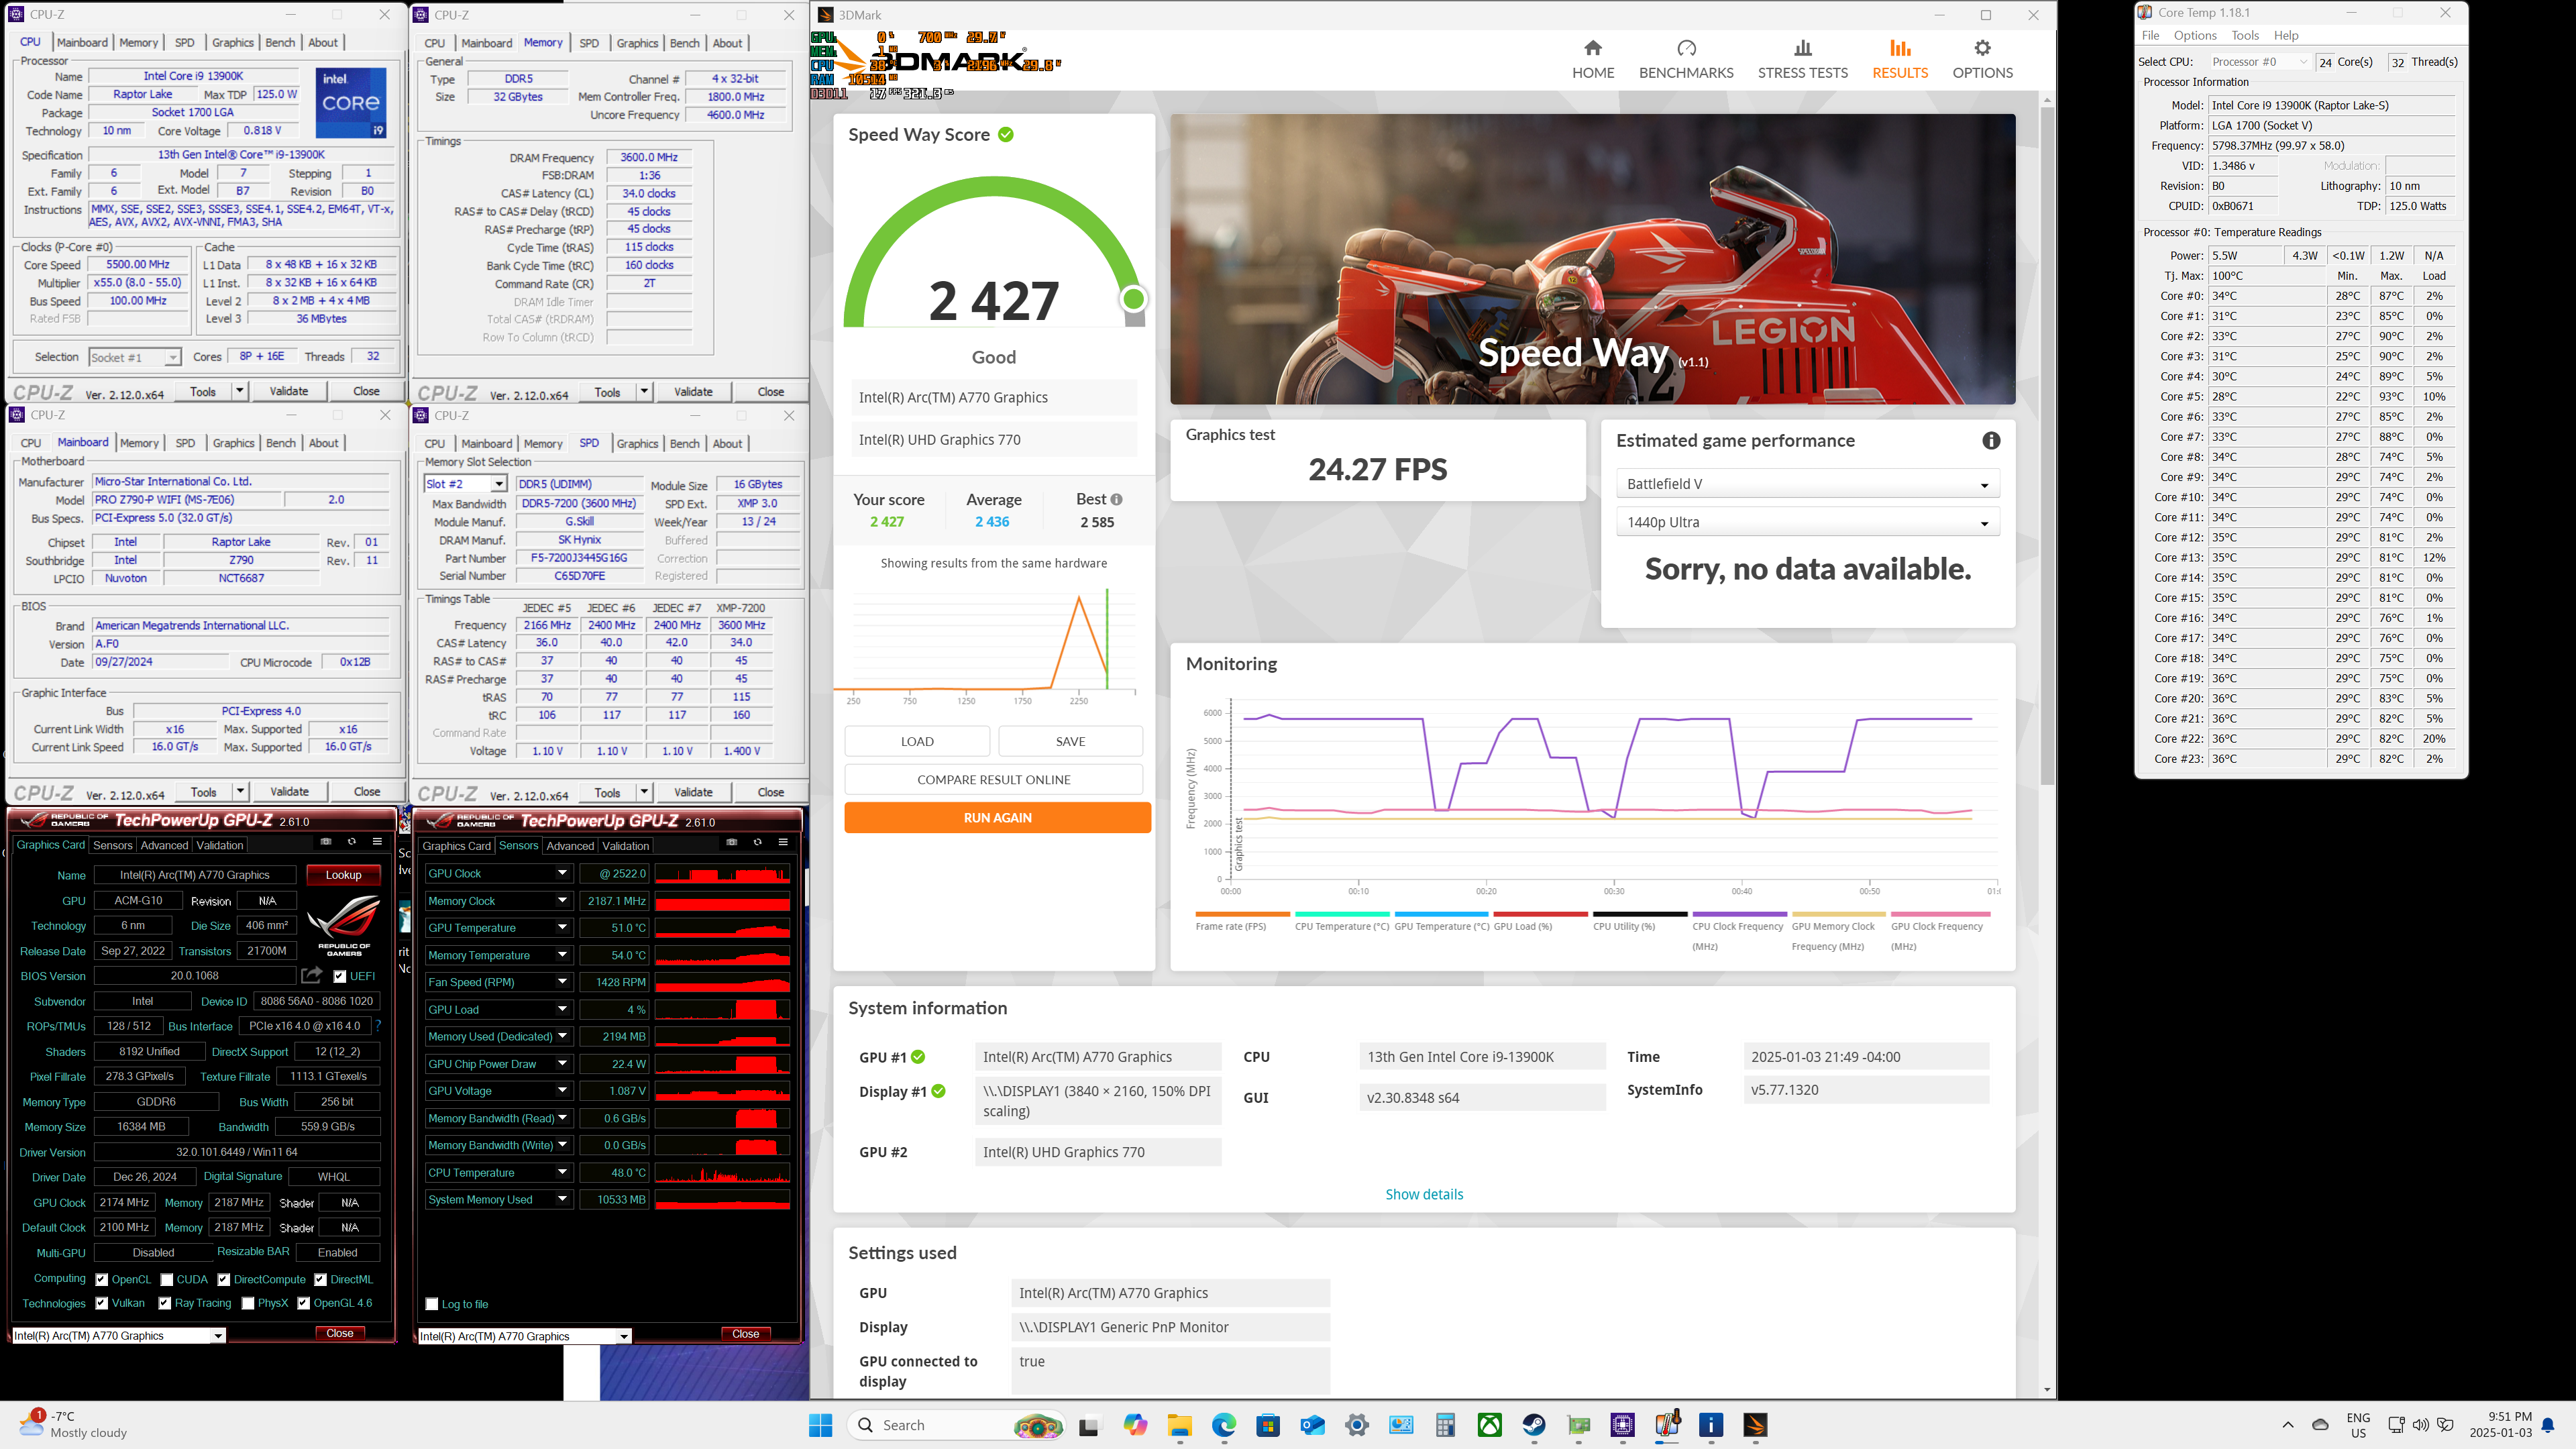Click the taskbar Search box
The width and height of the screenshot is (2576, 1449).
tap(955, 1425)
